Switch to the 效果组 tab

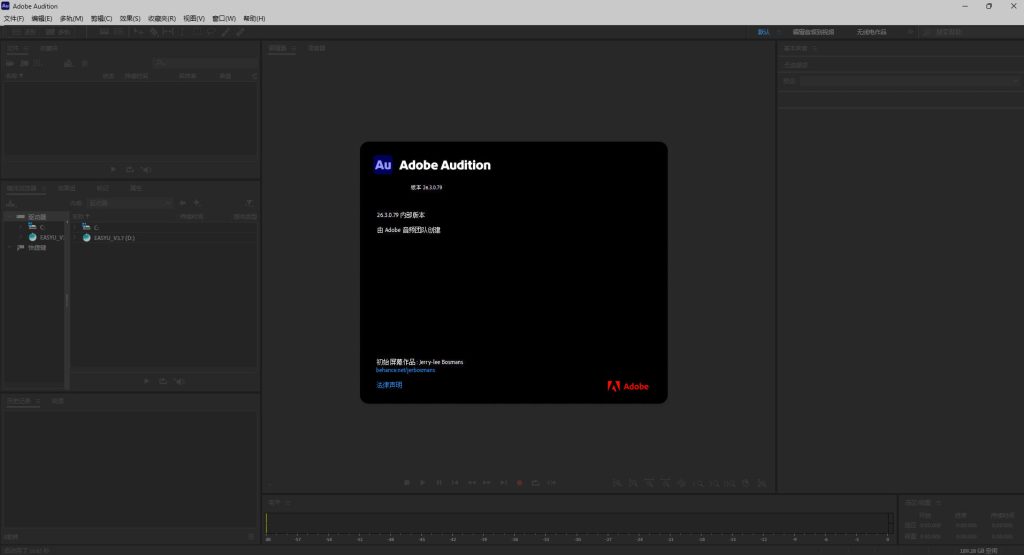(x=67, y=188)
